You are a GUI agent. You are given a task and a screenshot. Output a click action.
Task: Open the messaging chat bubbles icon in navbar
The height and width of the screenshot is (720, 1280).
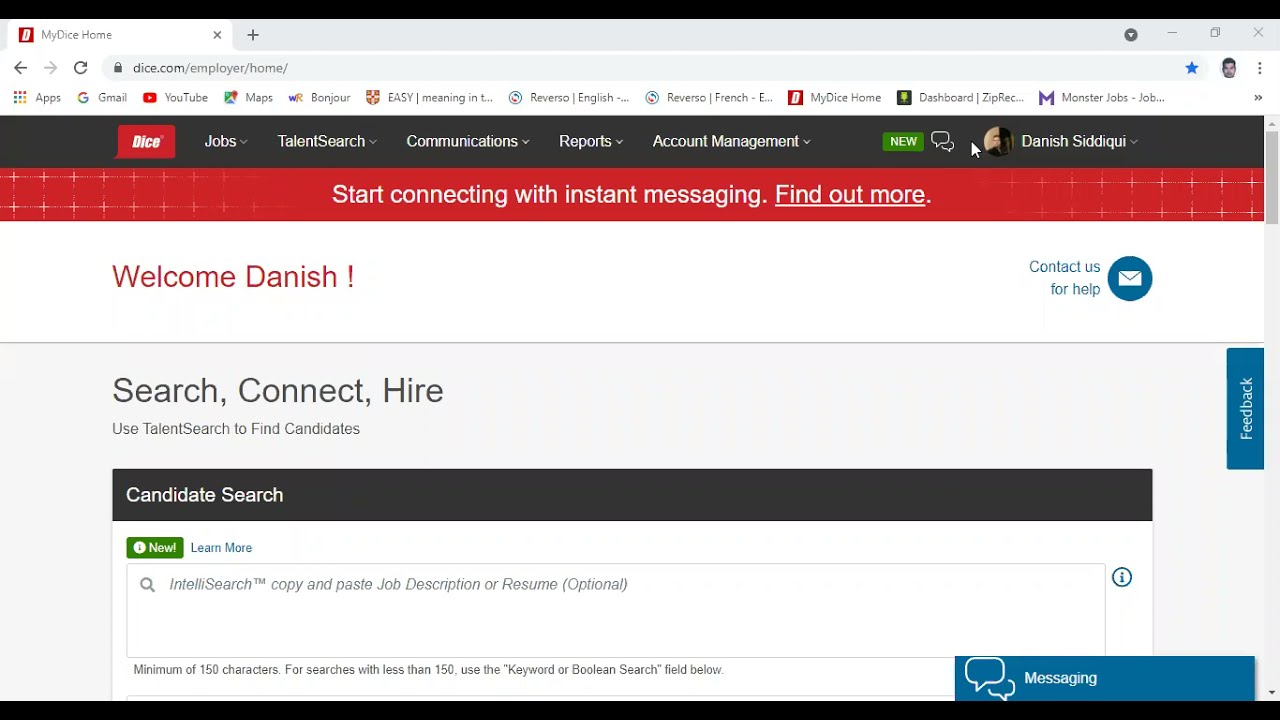point(943,142)
